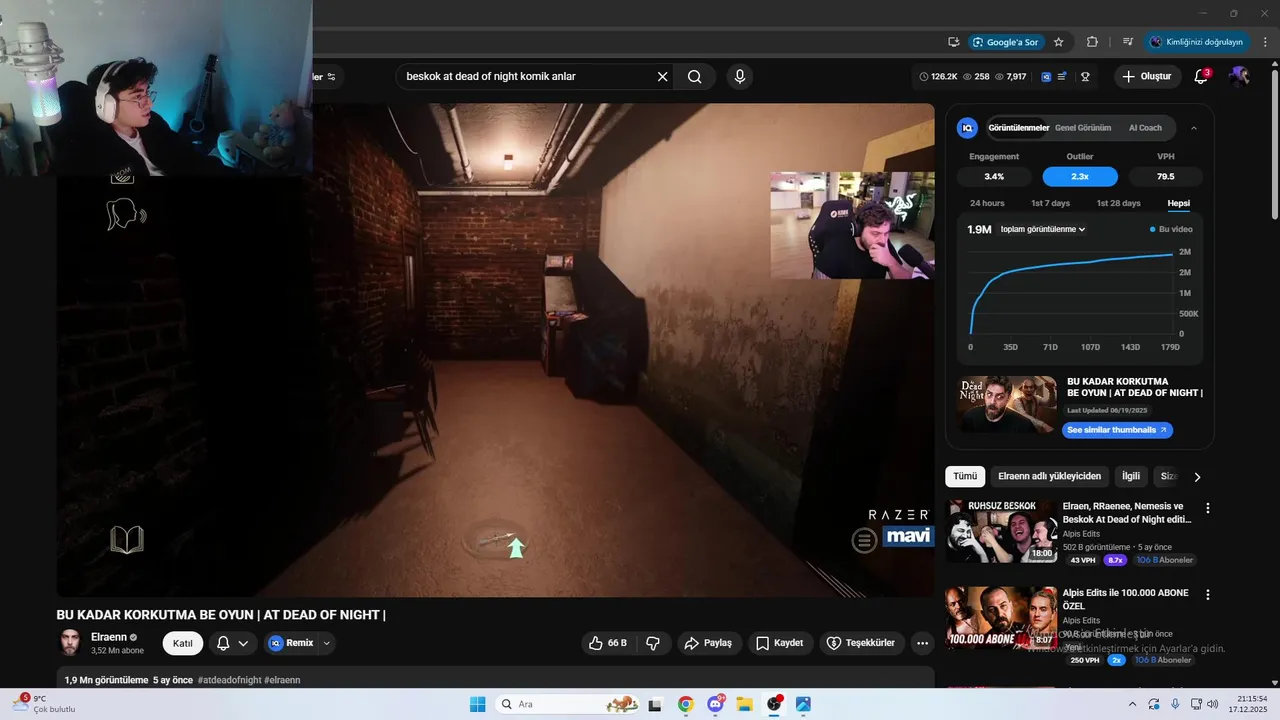Select the Tümü filter chip

point(965,477)
